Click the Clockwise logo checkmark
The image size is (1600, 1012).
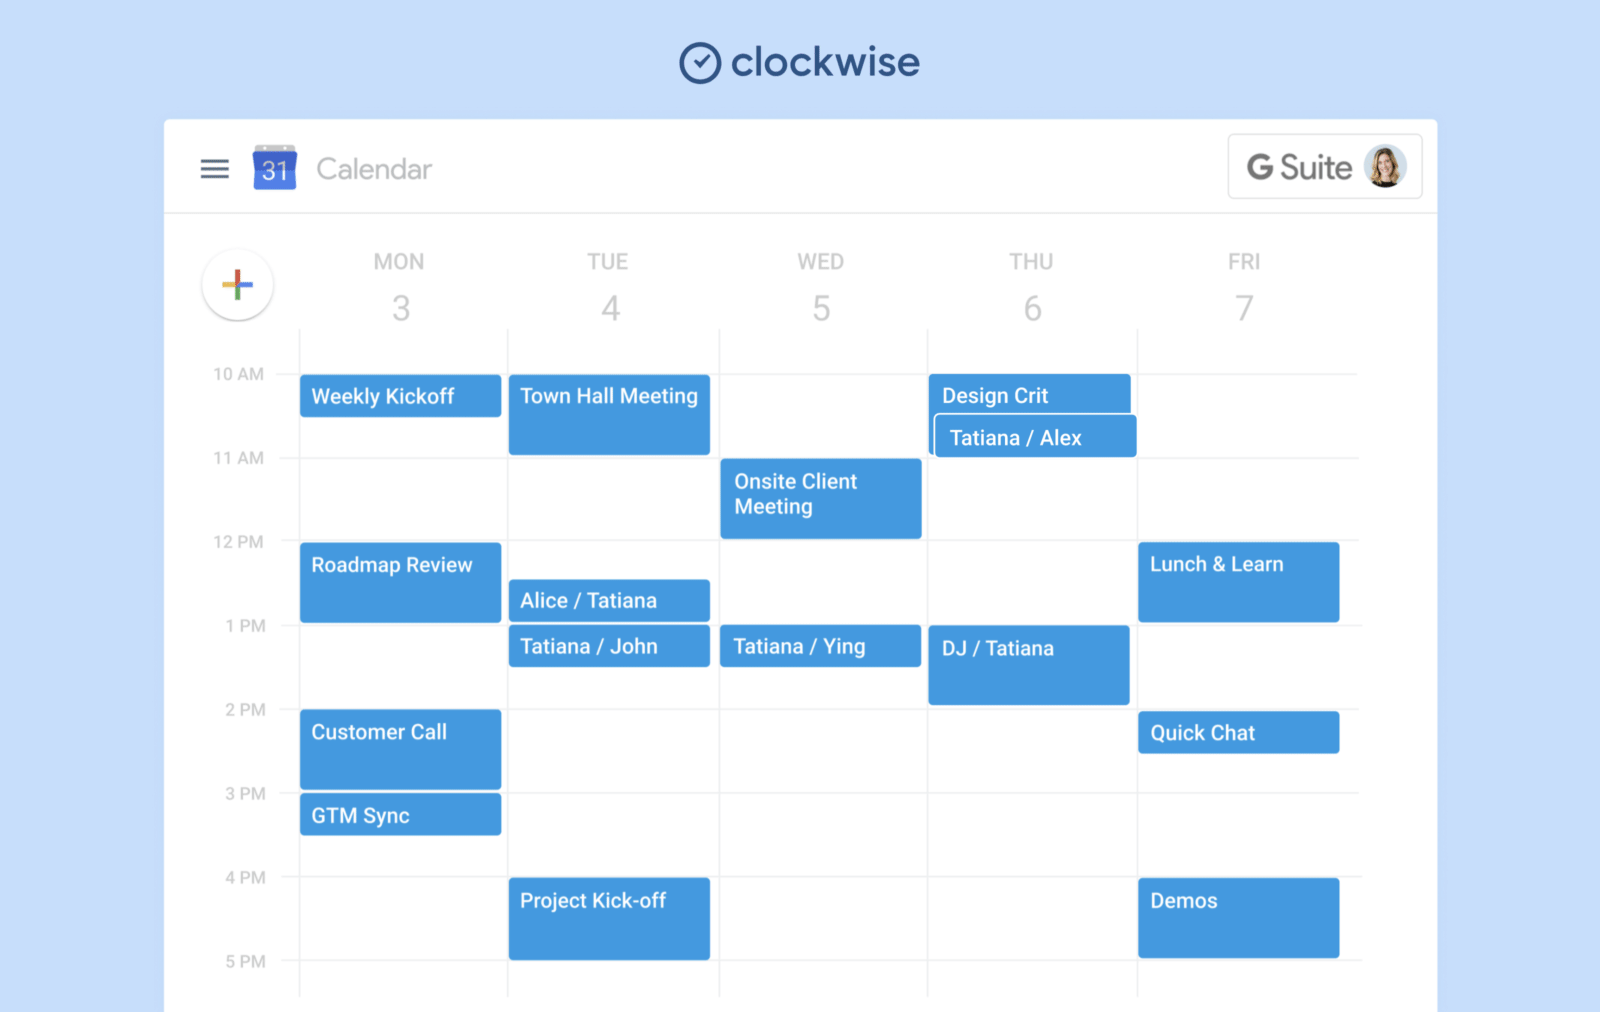[700, 62]
